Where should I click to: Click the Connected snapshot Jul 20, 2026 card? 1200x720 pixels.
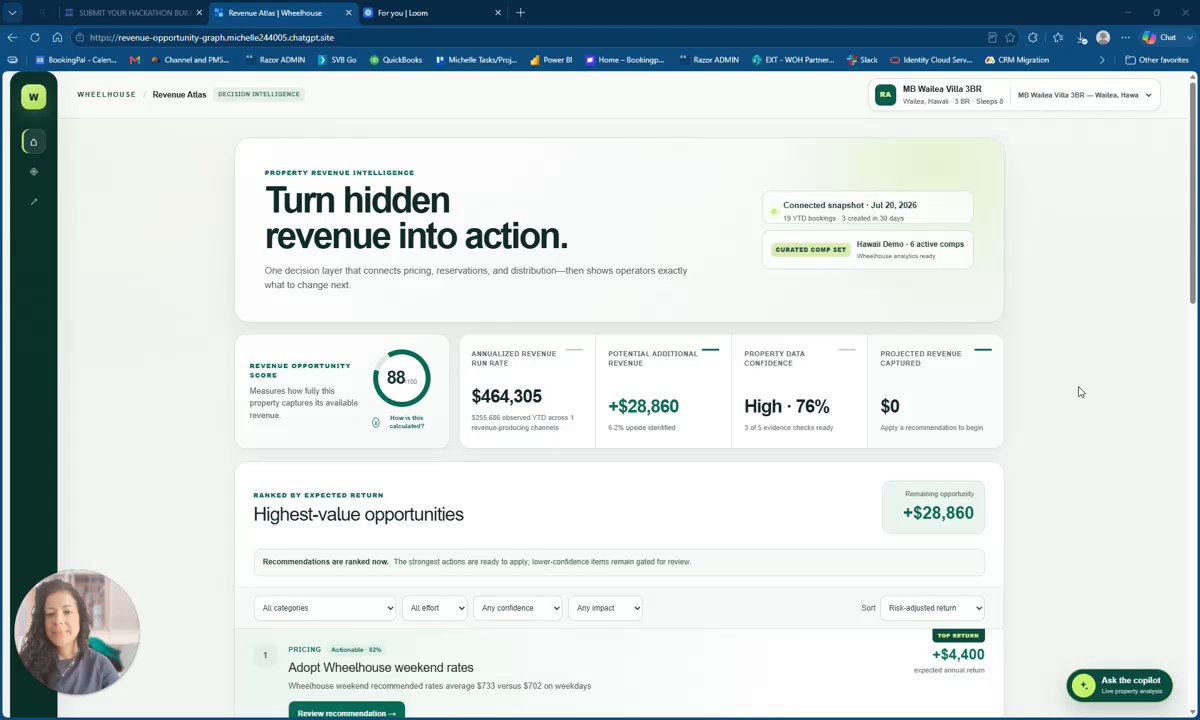(867, 210)
